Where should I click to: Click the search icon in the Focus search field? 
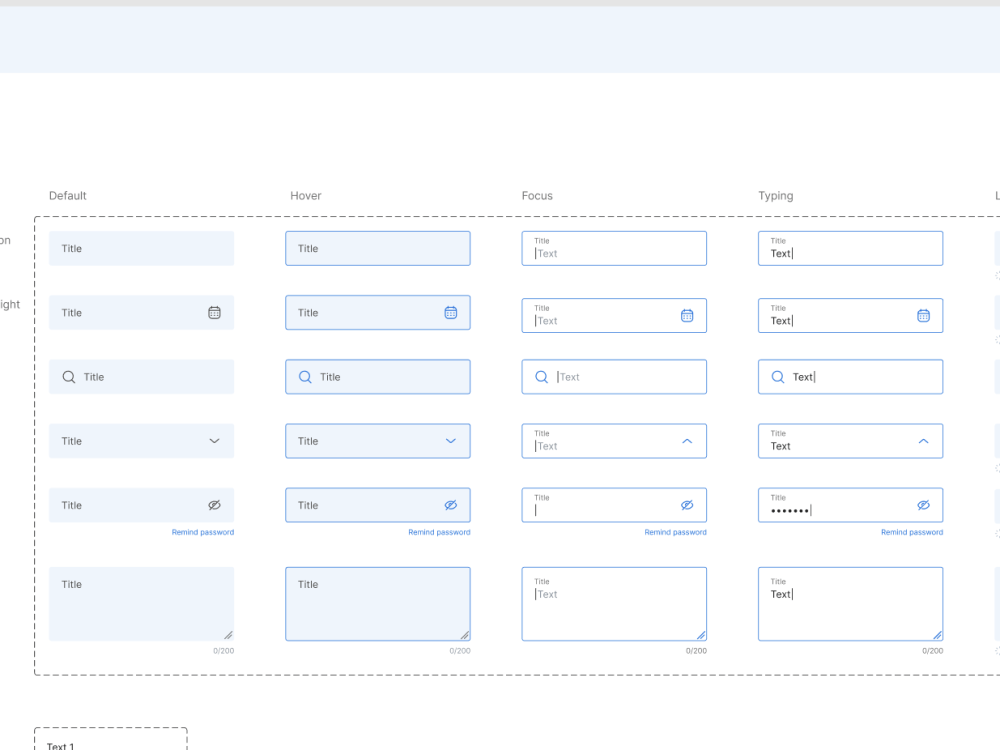pos(541,376)
